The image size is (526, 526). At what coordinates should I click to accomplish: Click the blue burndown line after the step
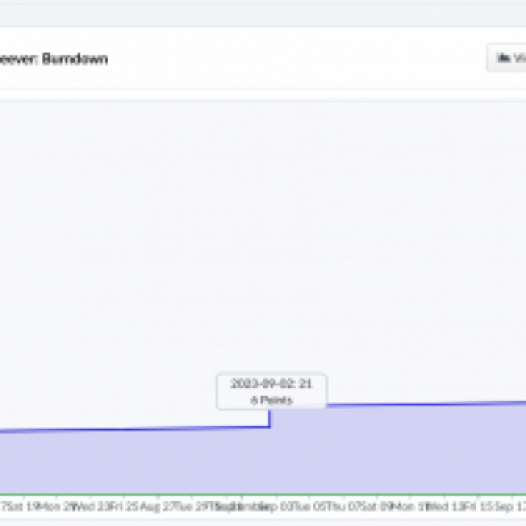coord(426,404)
